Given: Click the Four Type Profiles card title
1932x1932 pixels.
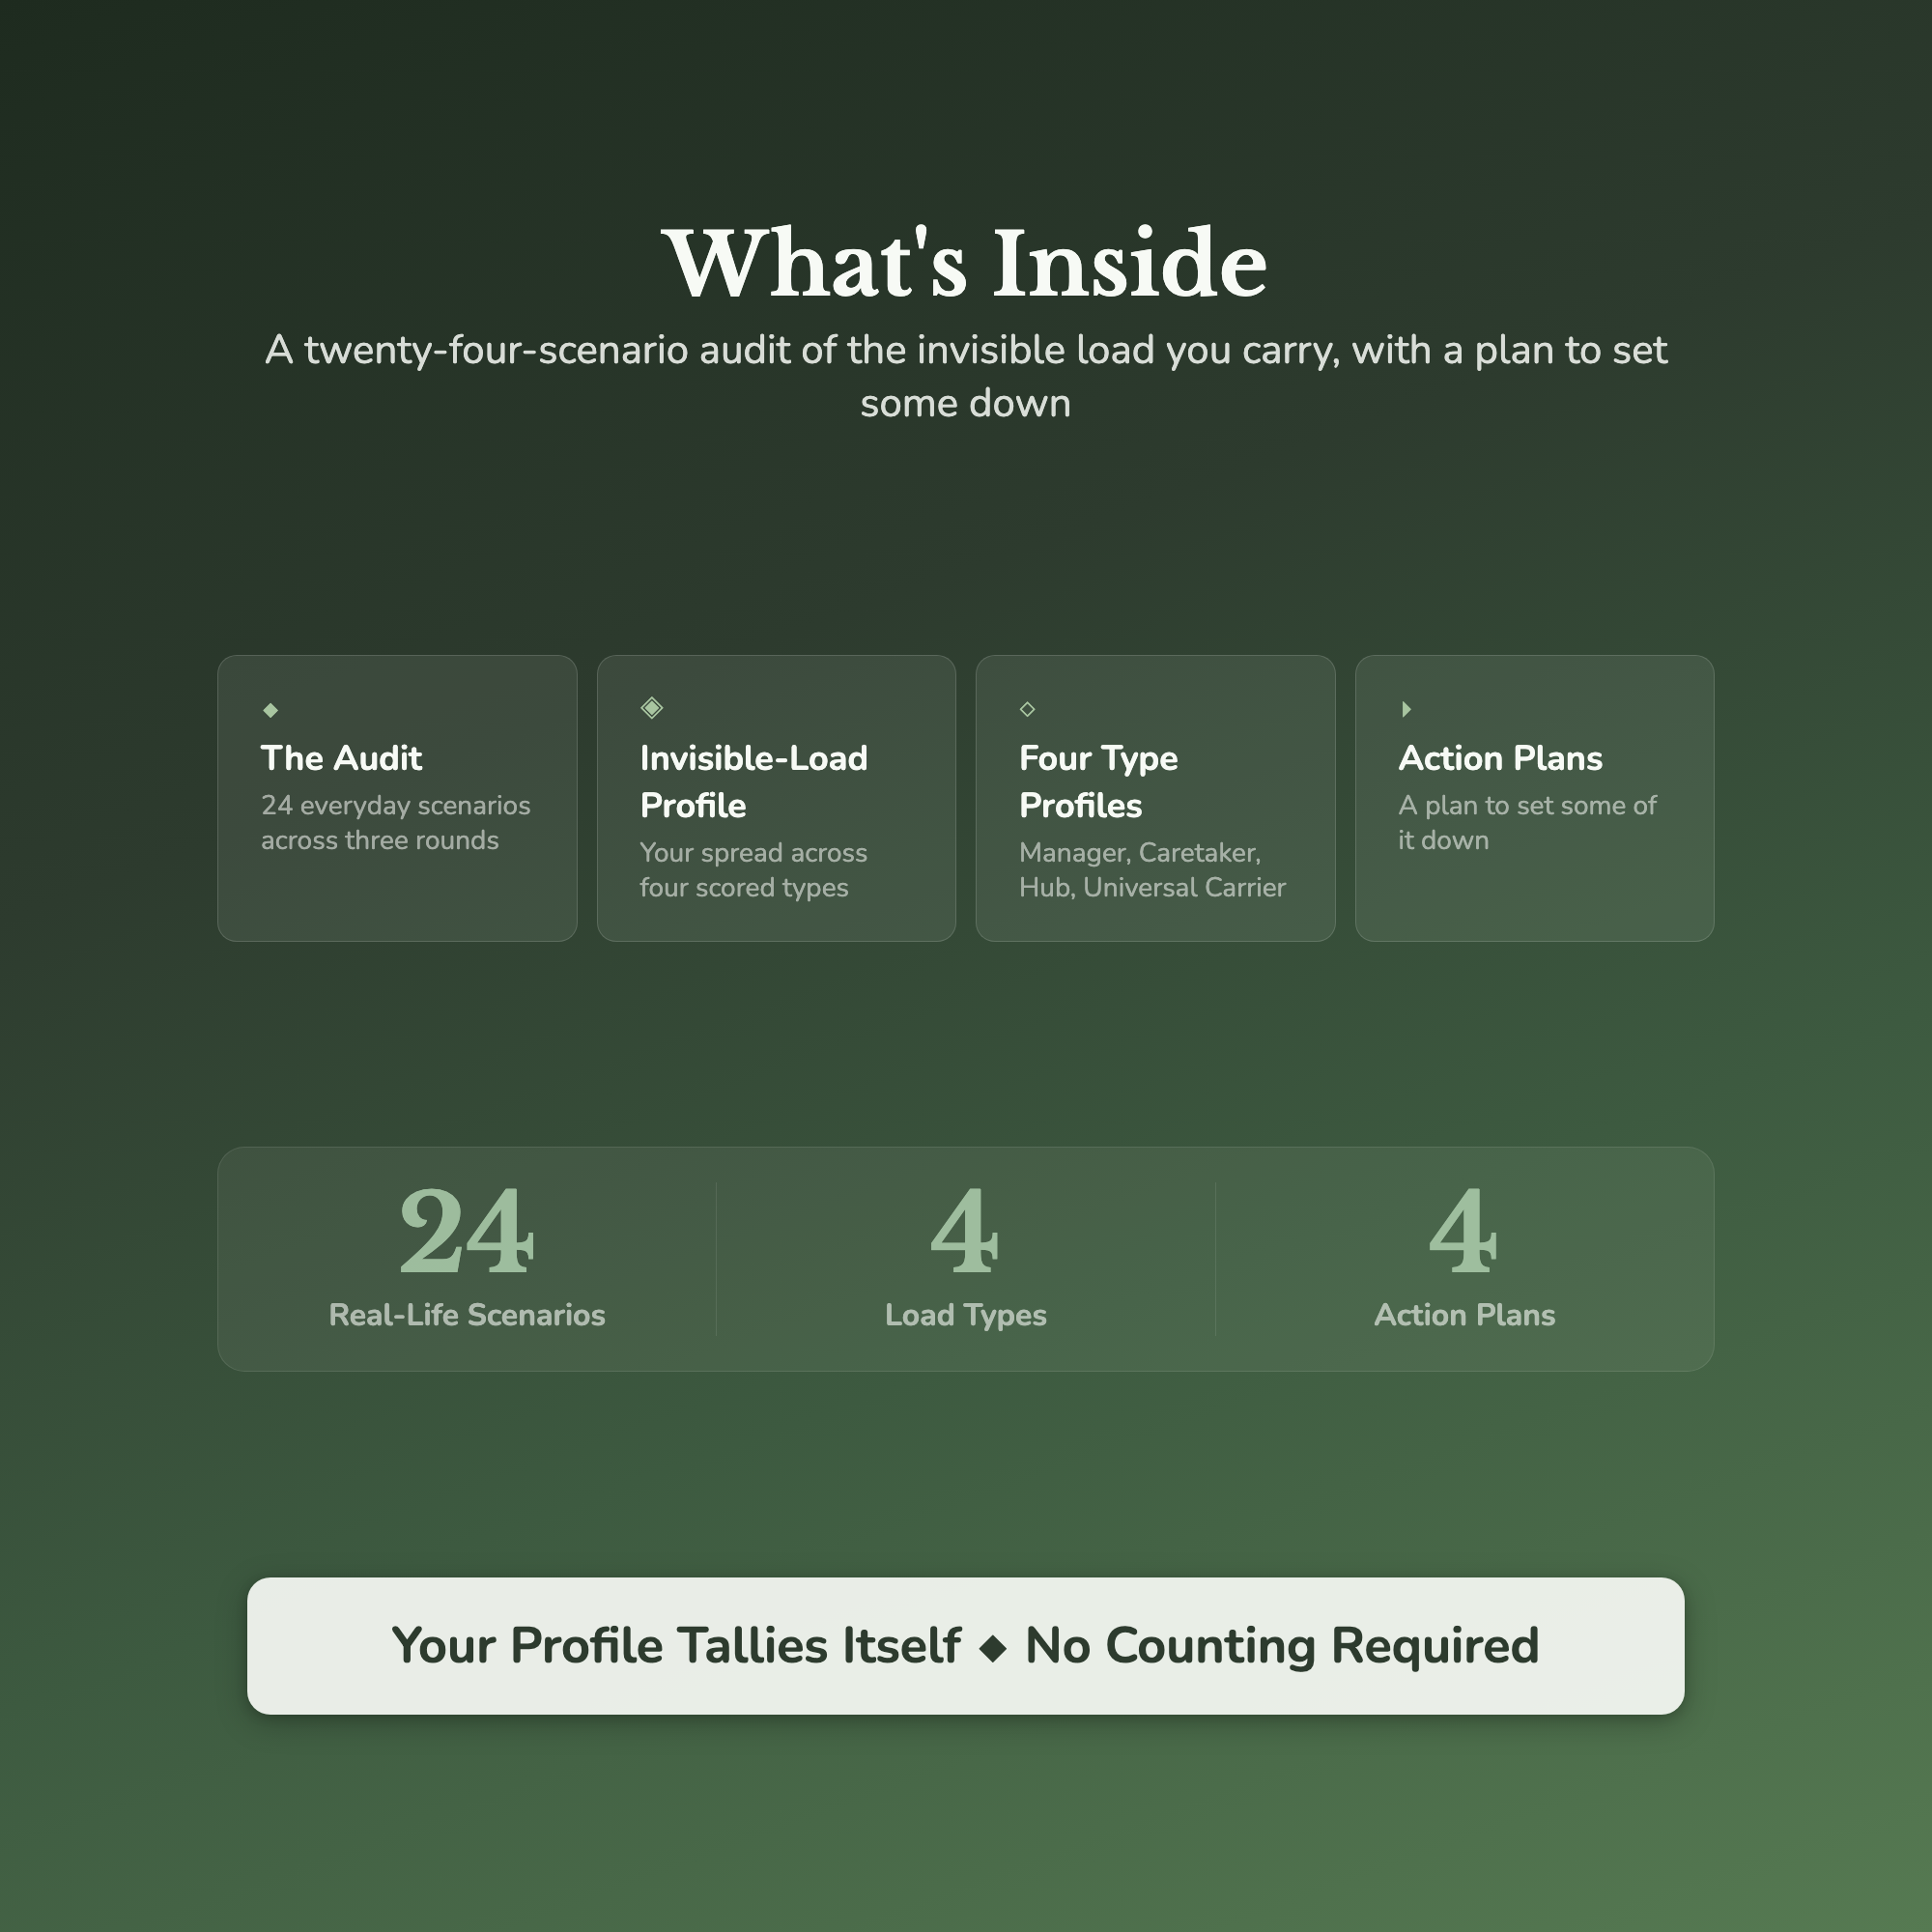Looking at the screenshot, I should point(1098,782).
